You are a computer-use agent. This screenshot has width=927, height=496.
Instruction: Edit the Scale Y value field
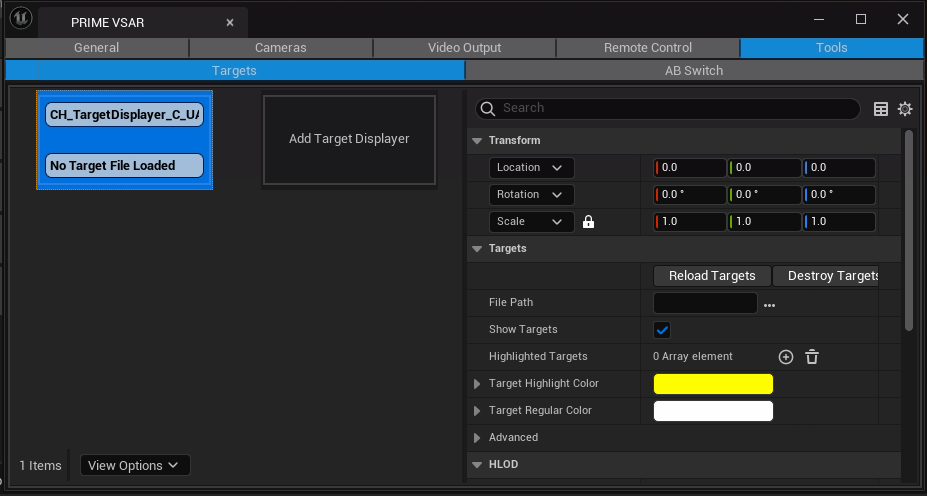point(764,222)
